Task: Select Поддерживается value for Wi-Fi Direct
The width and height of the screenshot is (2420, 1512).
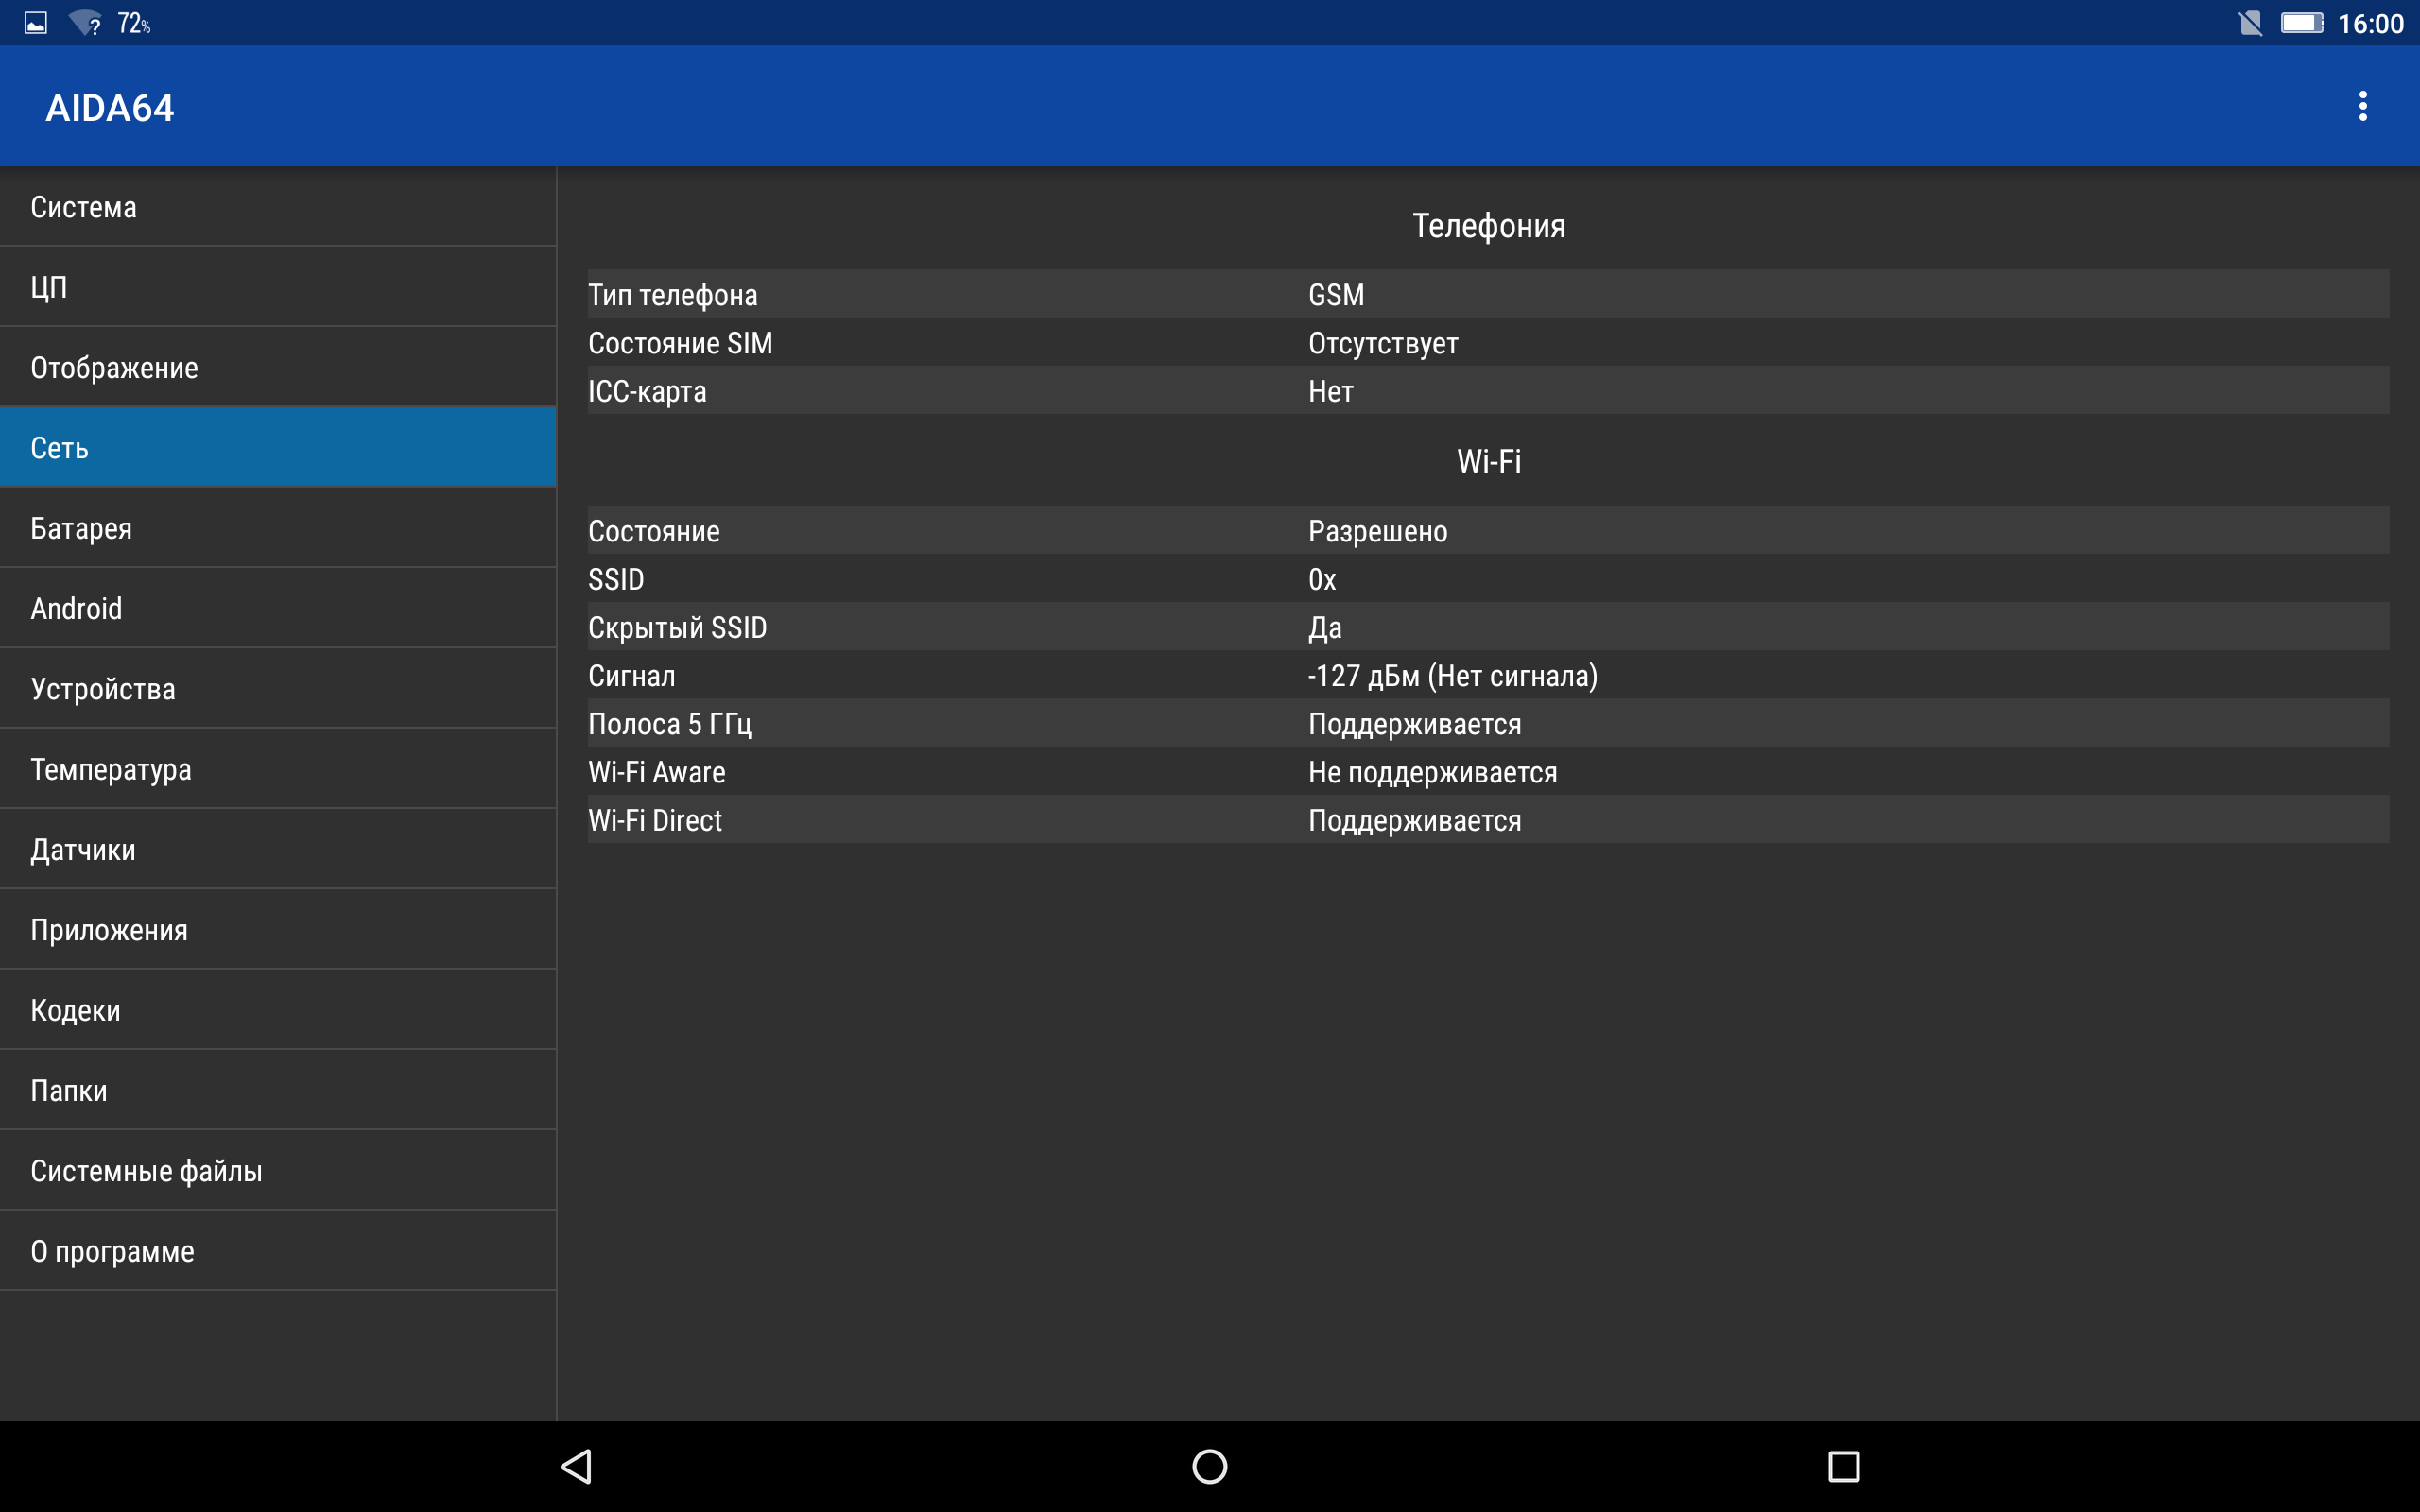Action: coord(1414,820)
